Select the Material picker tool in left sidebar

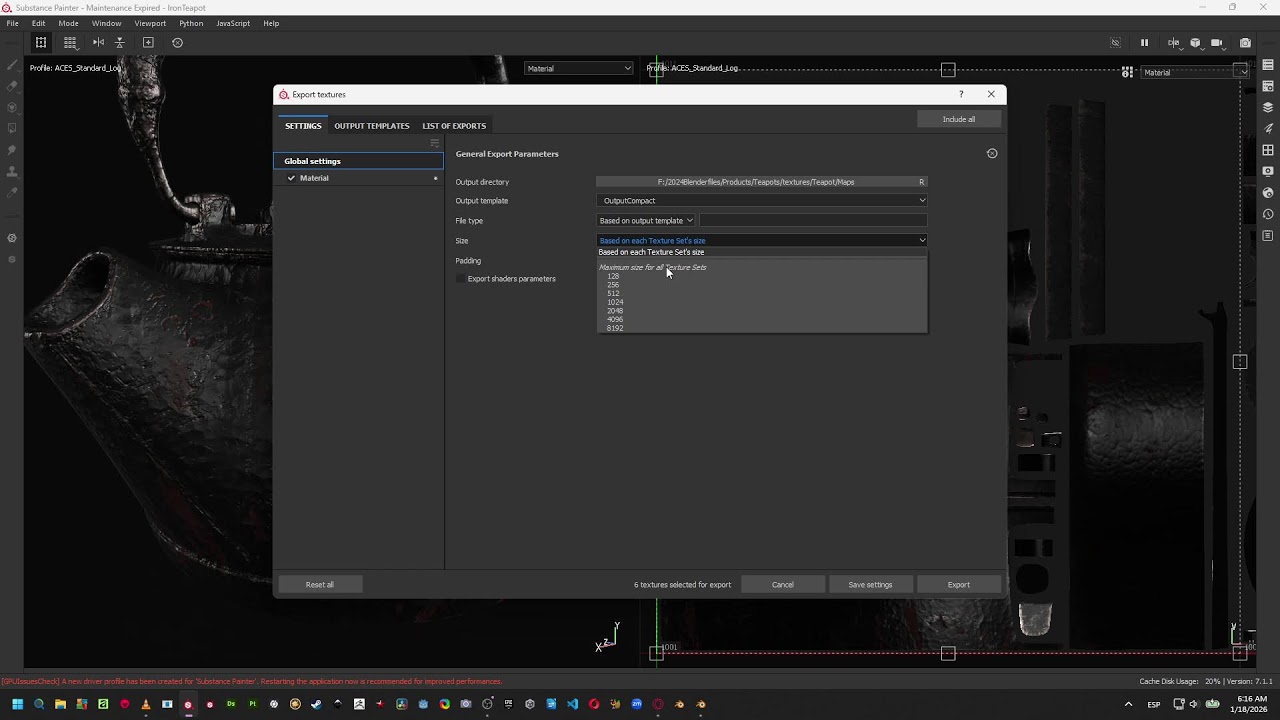12,192
